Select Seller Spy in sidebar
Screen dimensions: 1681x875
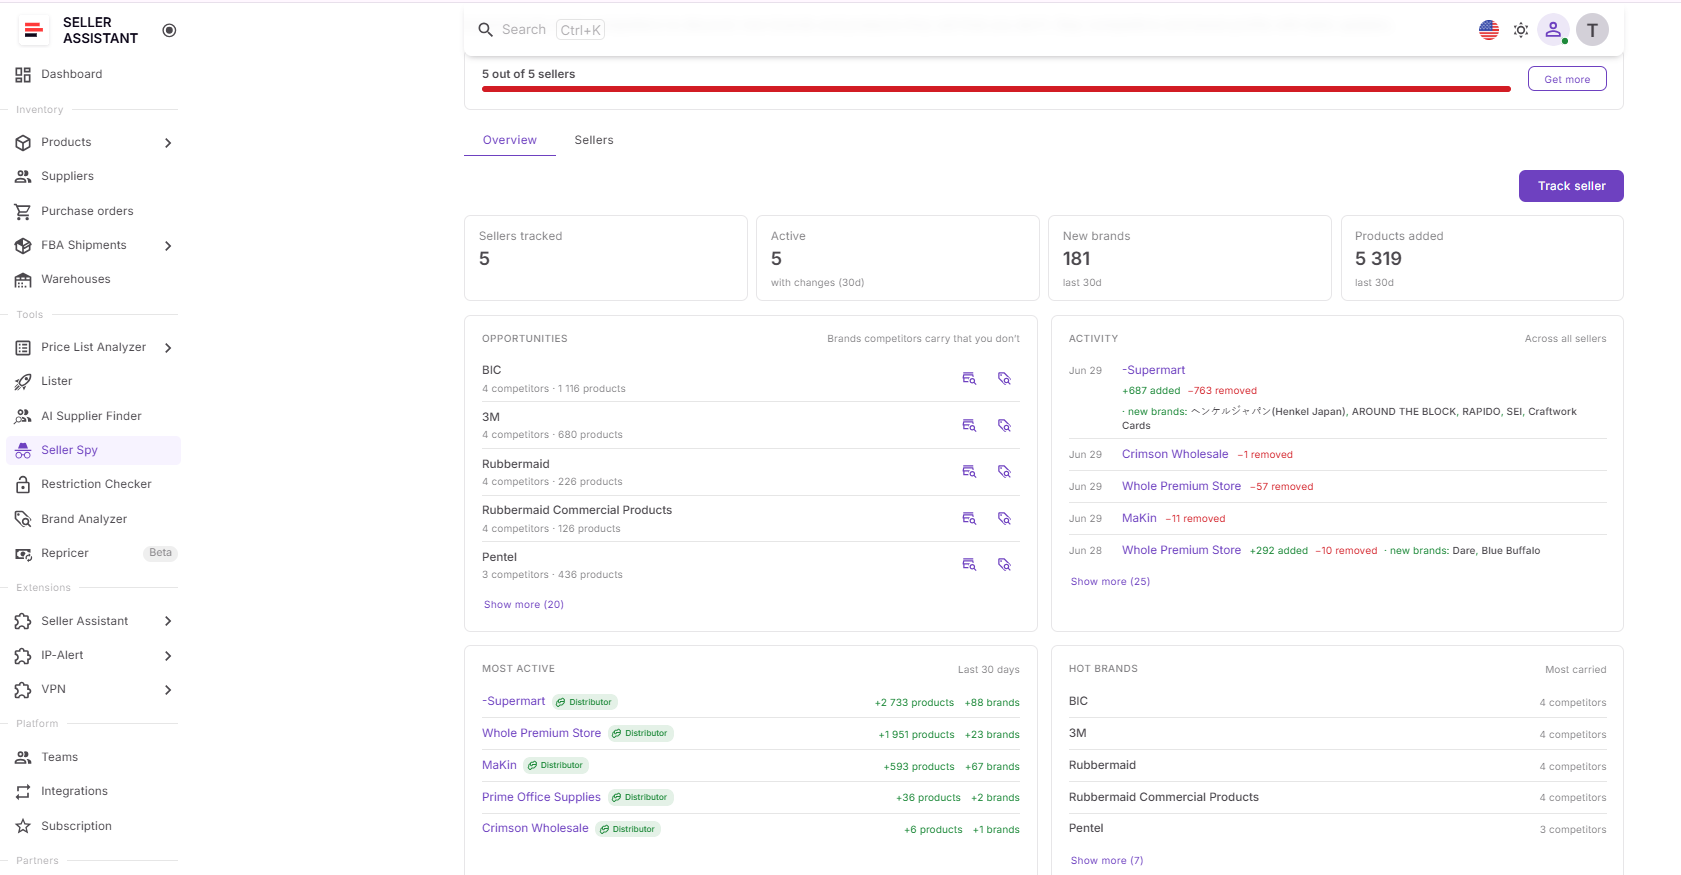tap(92, 450)
